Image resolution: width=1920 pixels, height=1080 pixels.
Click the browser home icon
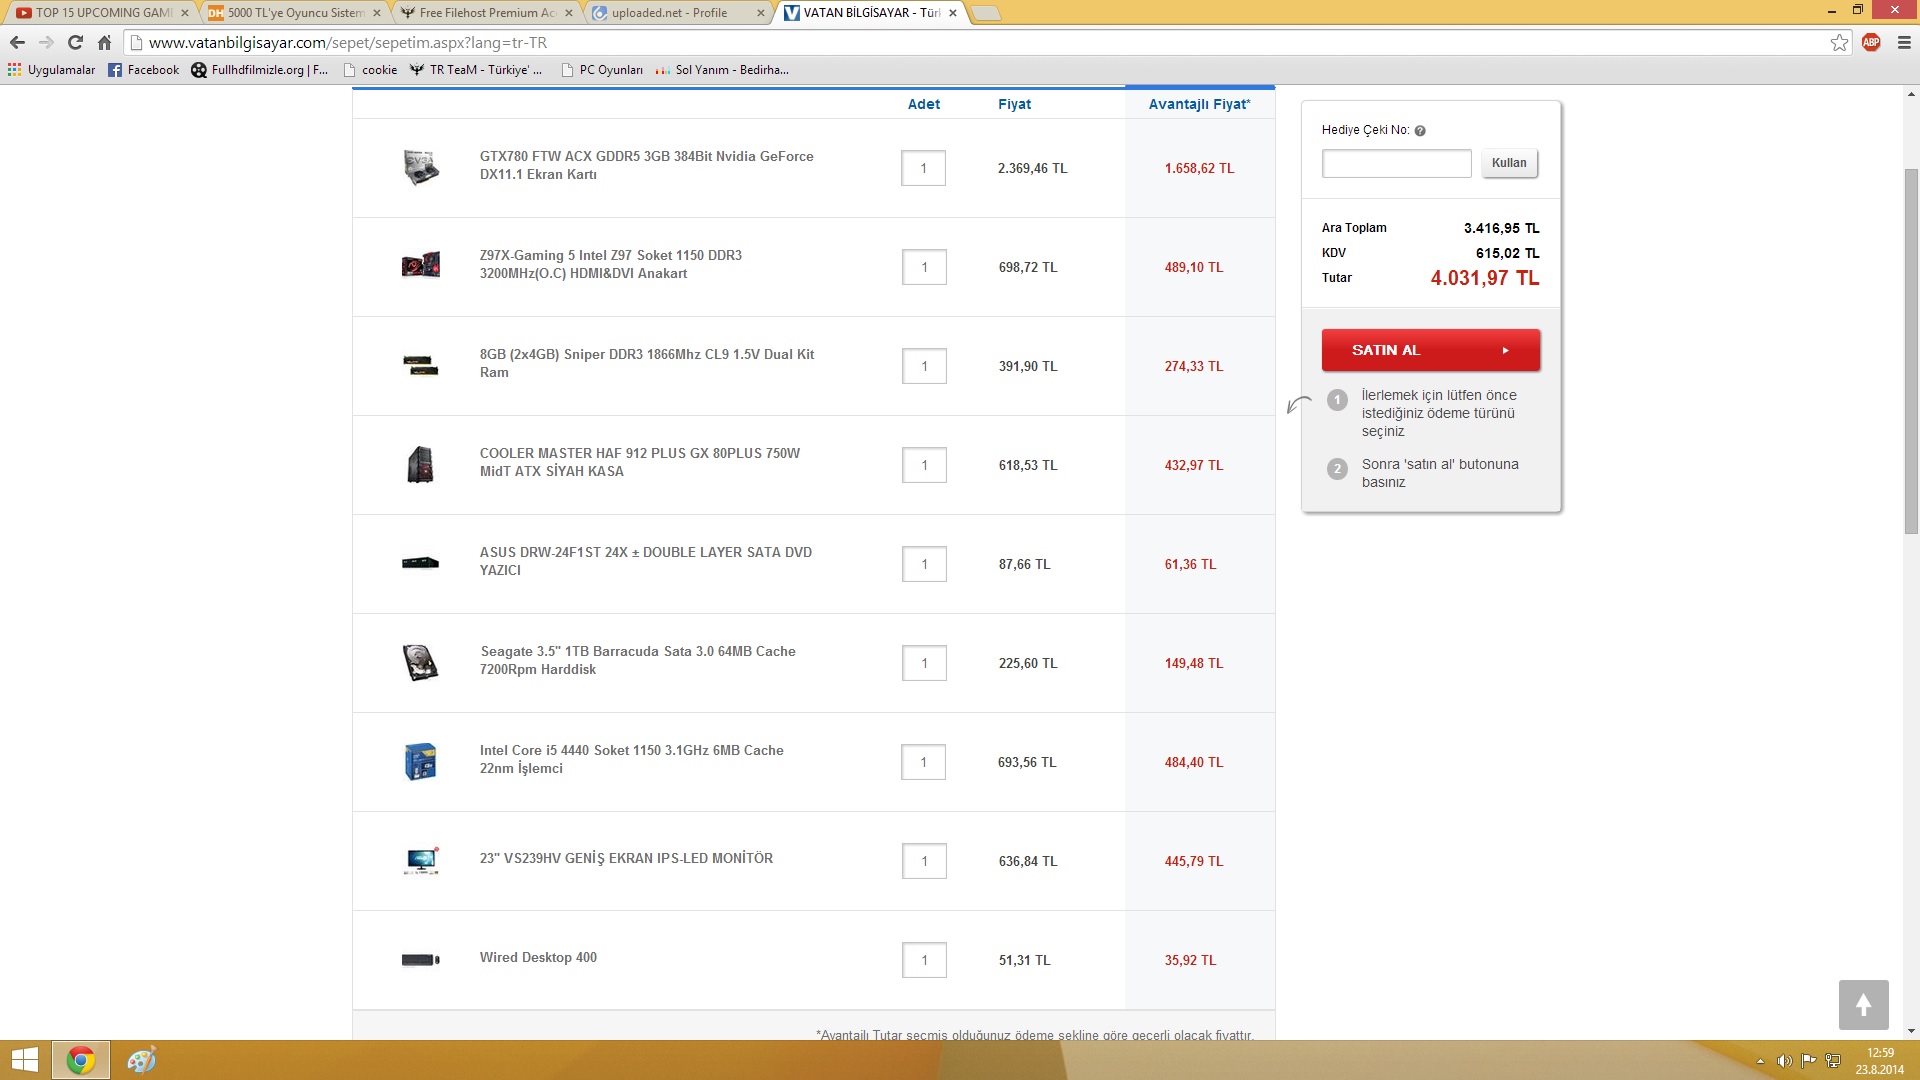click(104, 42)
